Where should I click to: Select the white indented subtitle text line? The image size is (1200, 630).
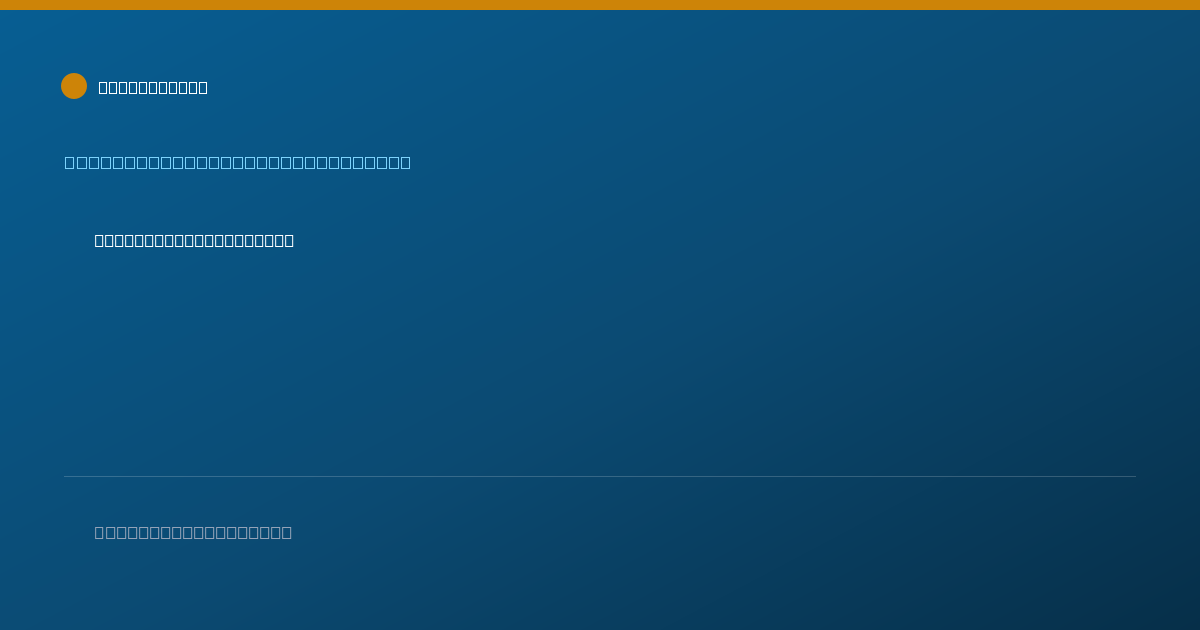[194, 240]
